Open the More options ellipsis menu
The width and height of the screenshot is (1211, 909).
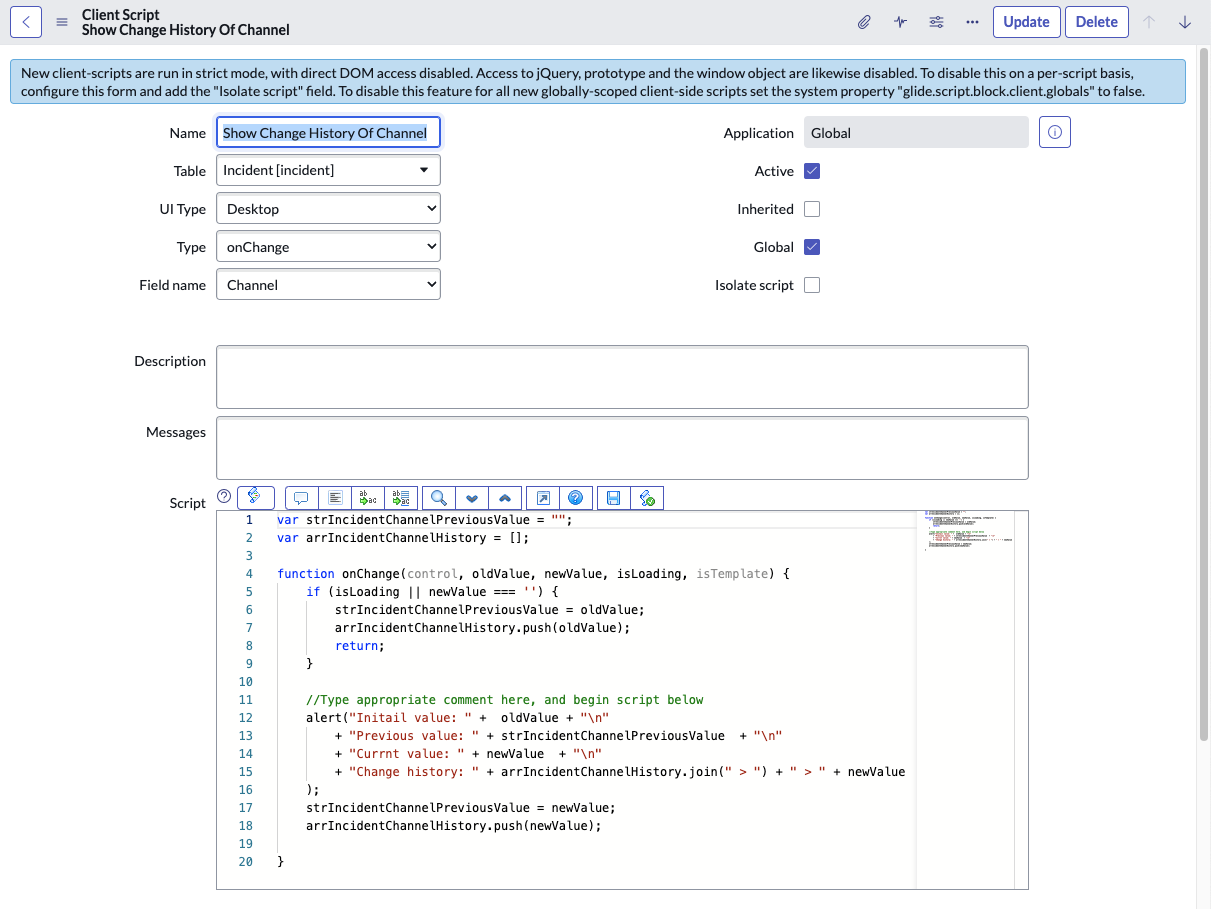point(971,21)
